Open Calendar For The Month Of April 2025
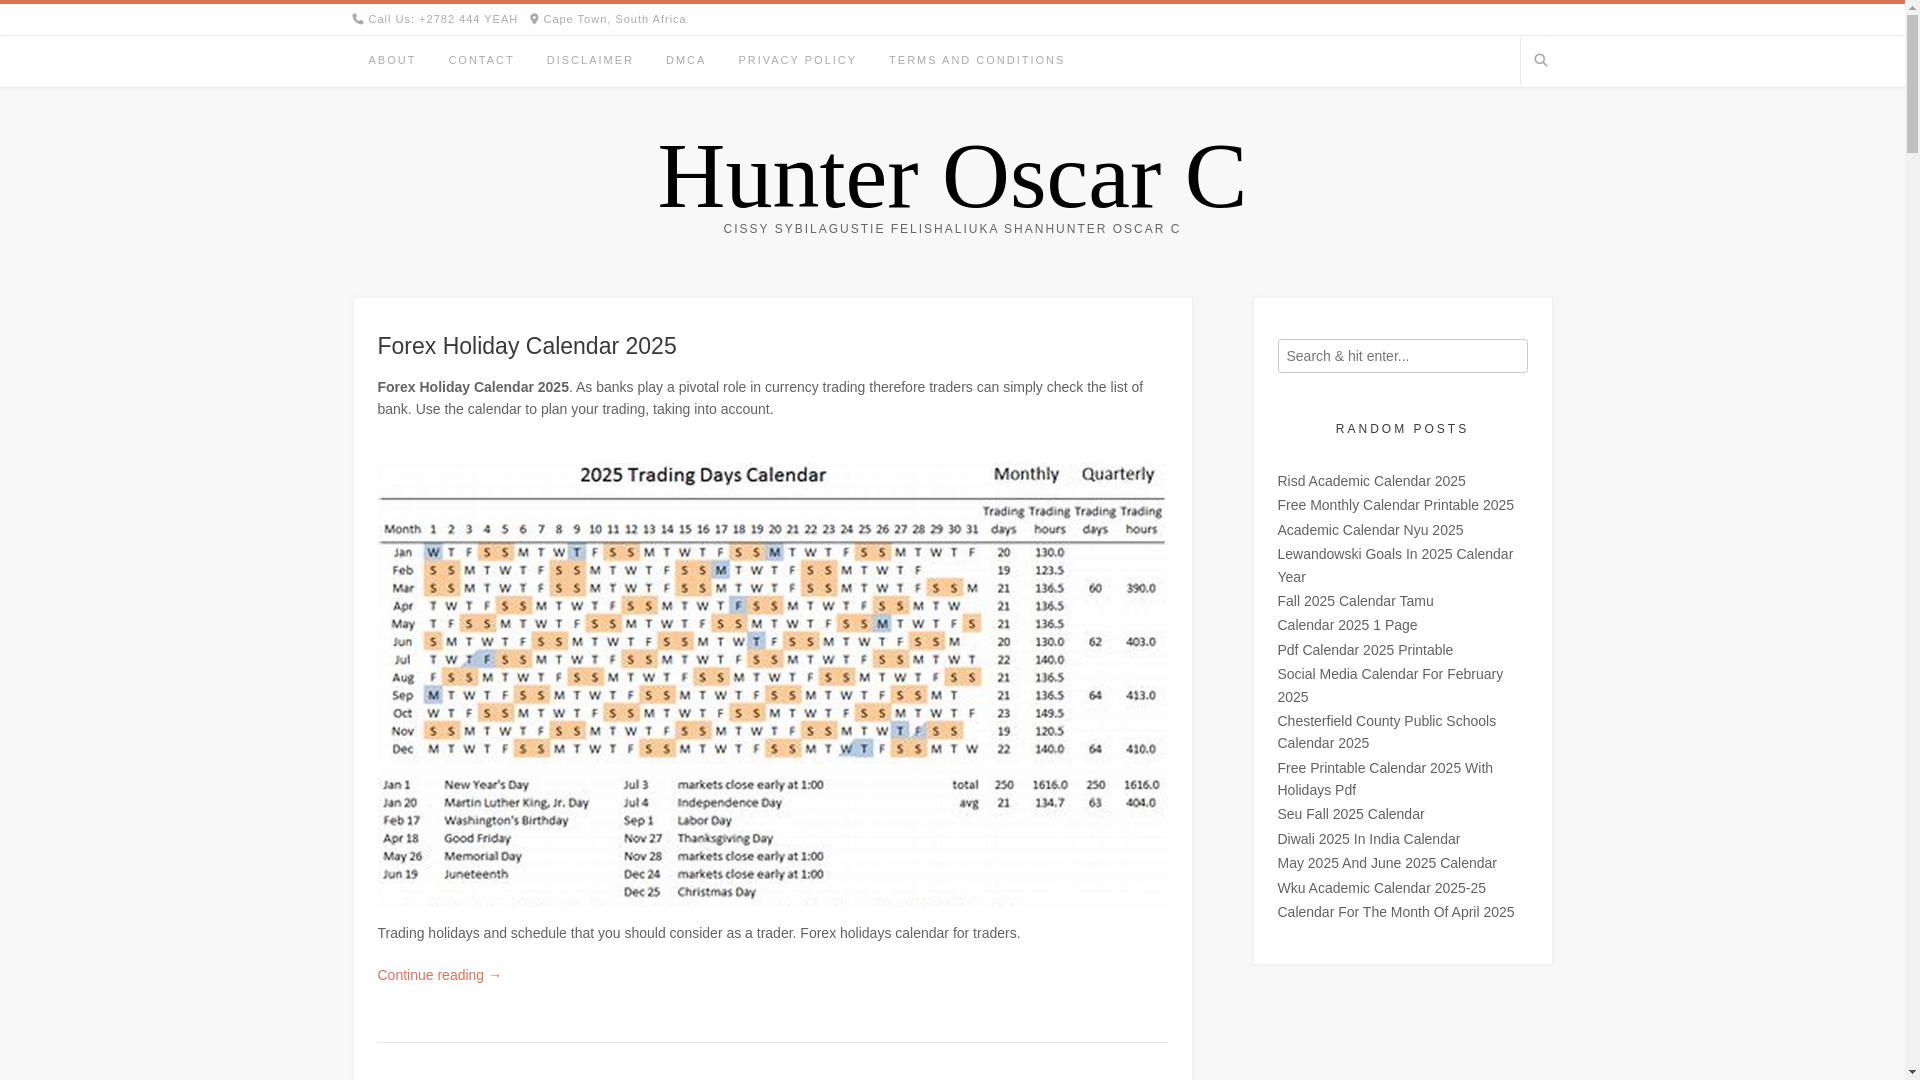The height and width of the screenshot is (1080, 1920). pyautogui.click(x=1395, y=912)
